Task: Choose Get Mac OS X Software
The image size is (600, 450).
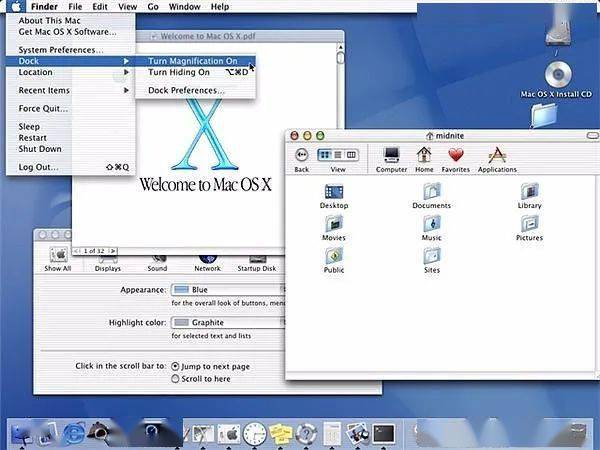Action: tap(70, 32)
